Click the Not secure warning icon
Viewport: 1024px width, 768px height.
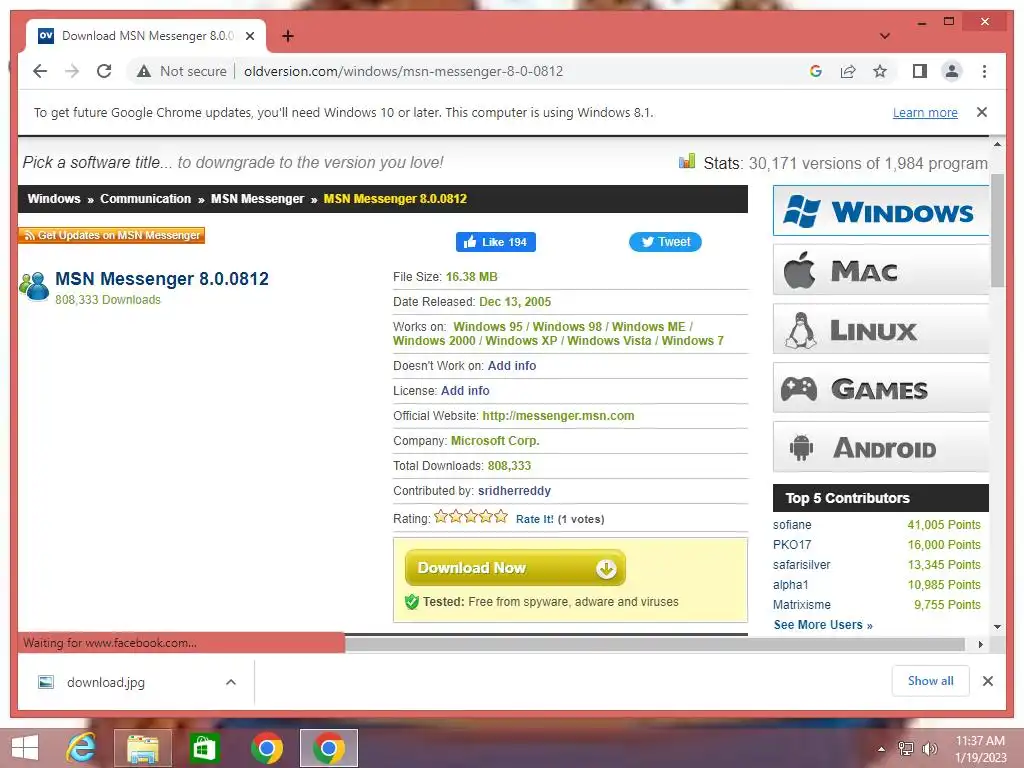[x=144, y=71]
